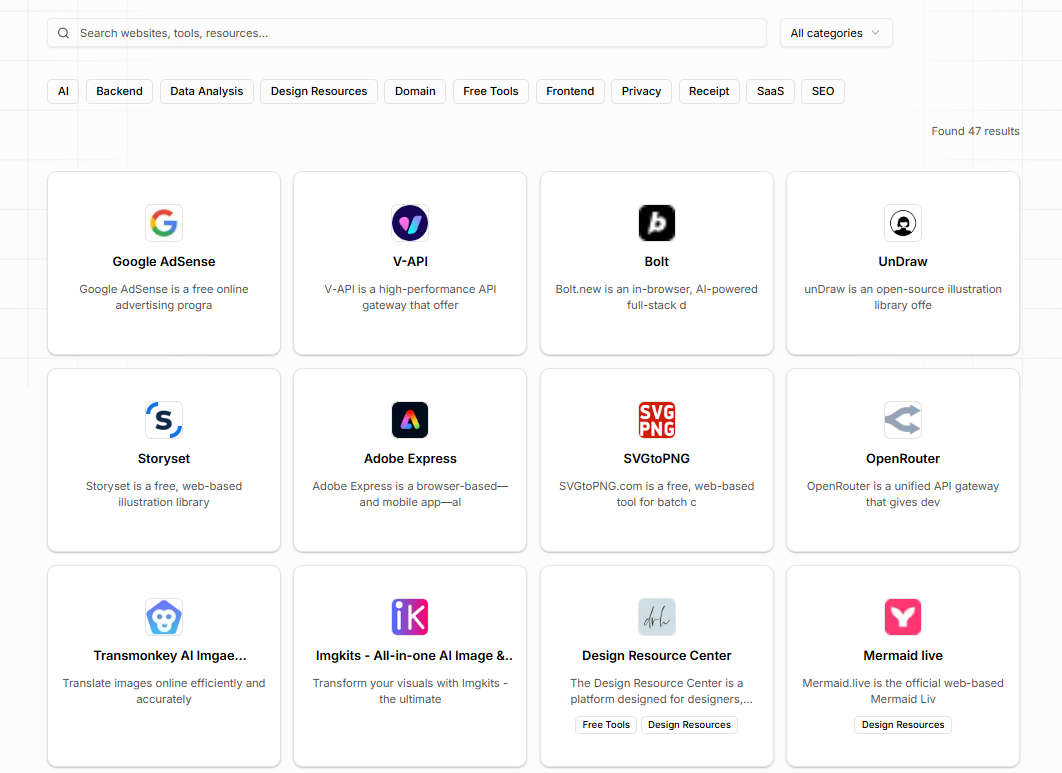Click the 'Found 47 results' text
This screenshot has height=773, width=1062.
tap(975, 131)
